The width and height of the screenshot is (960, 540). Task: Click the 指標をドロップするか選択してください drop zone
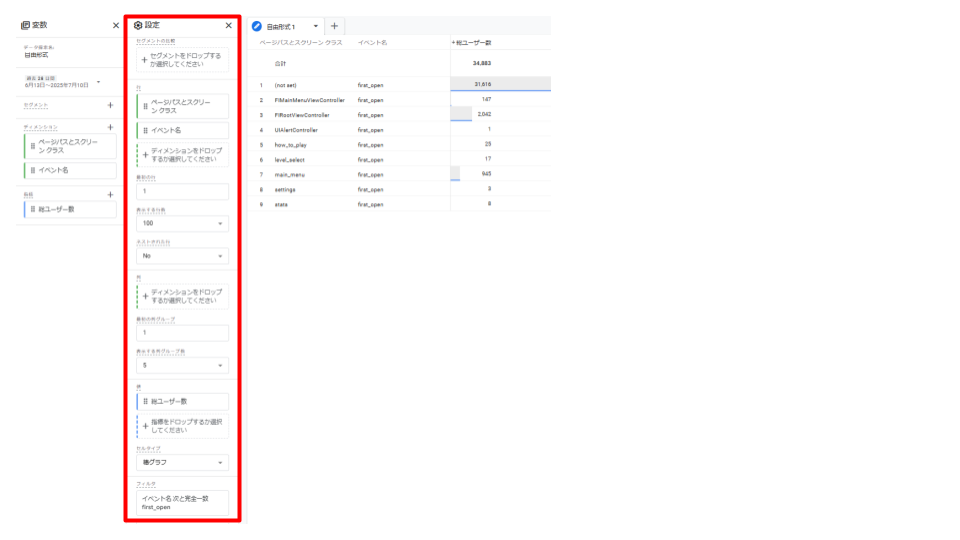pyautogui.click(x=182, y=426)
